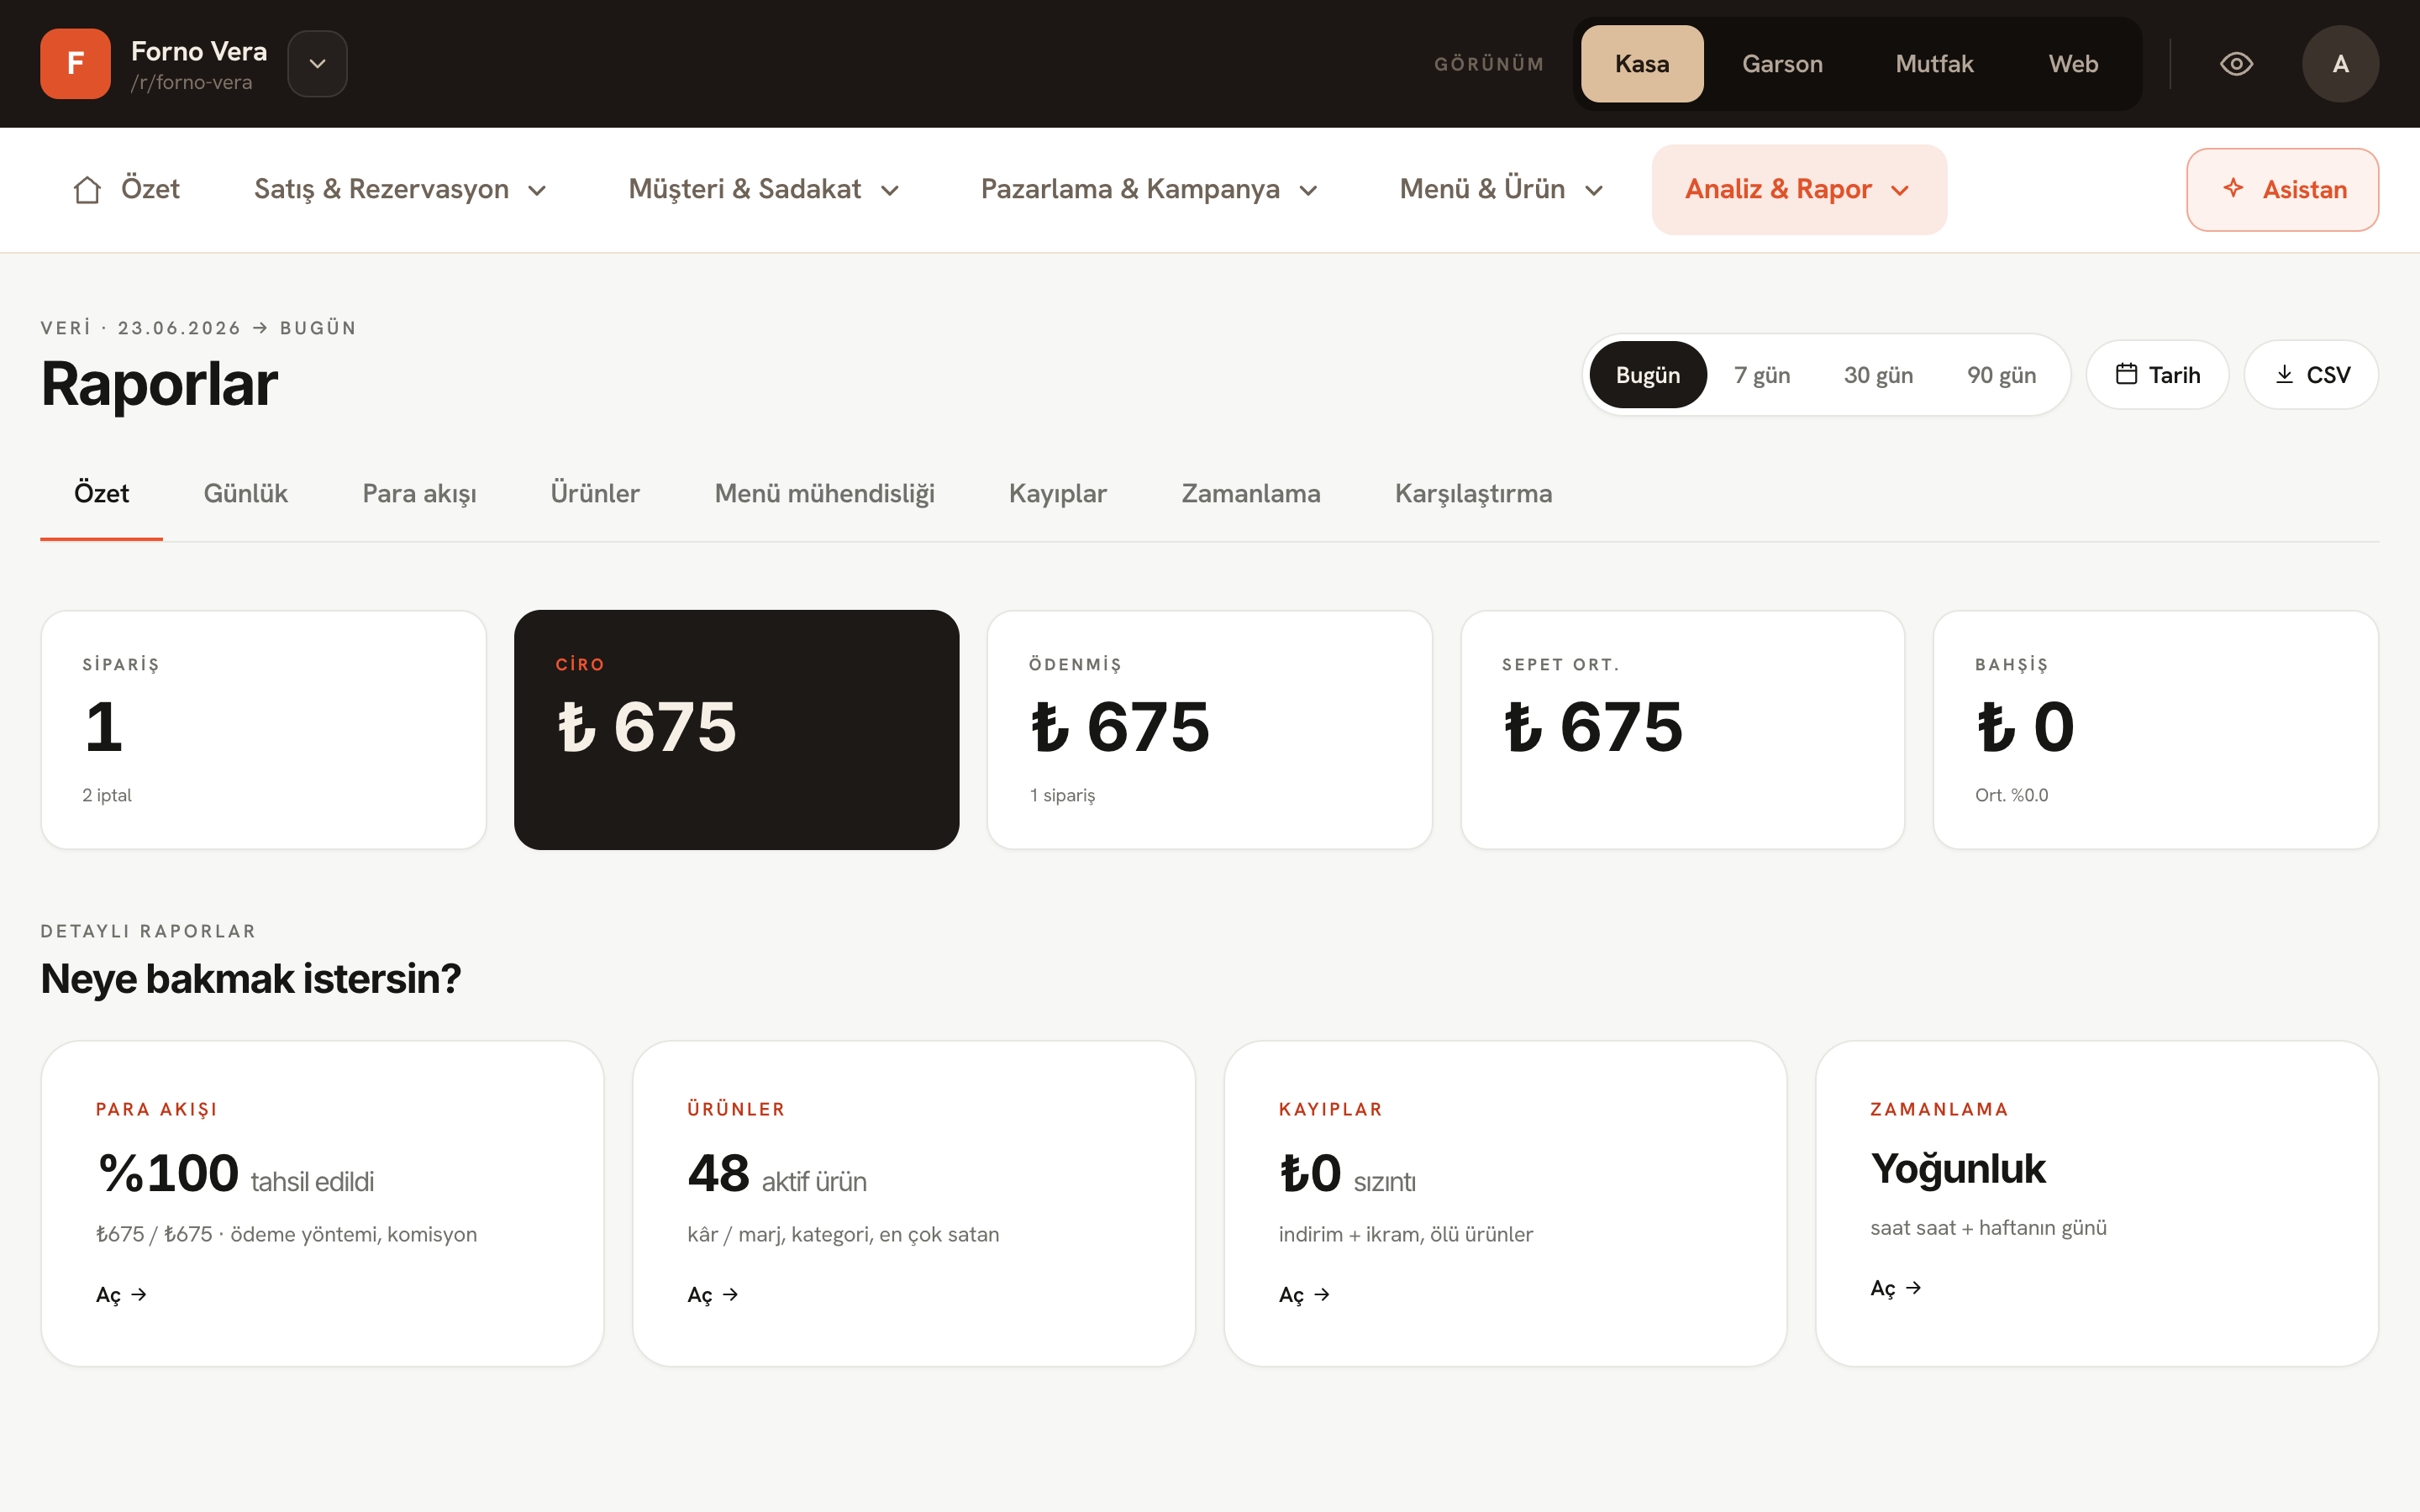This screenshot has width=2420, height=1512.
Task: Open the restaurant switcher chevron dropdown
Action: (318, 64)
